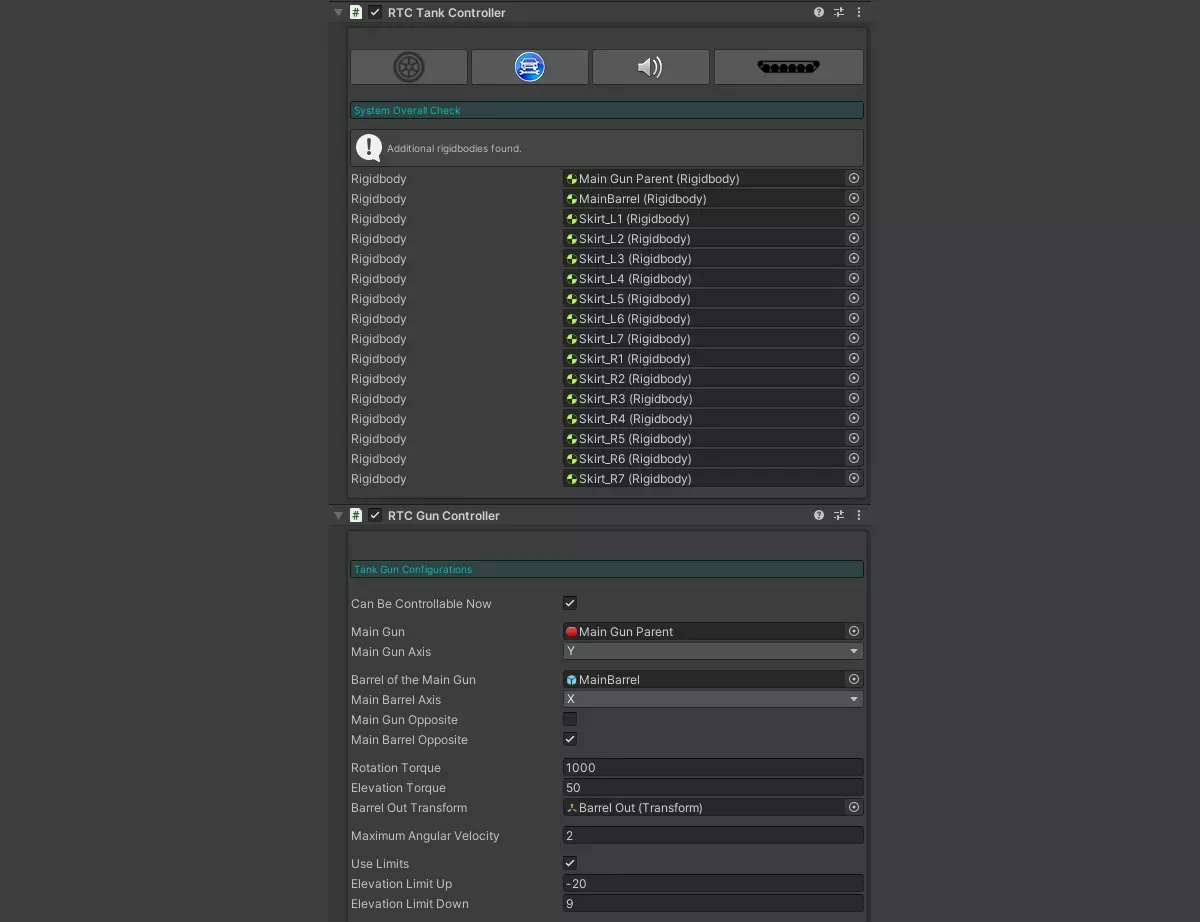Edit the Maximum Angular Velocity field
The height and width of the screenshot is (922, 1200).
click(713, 835)
